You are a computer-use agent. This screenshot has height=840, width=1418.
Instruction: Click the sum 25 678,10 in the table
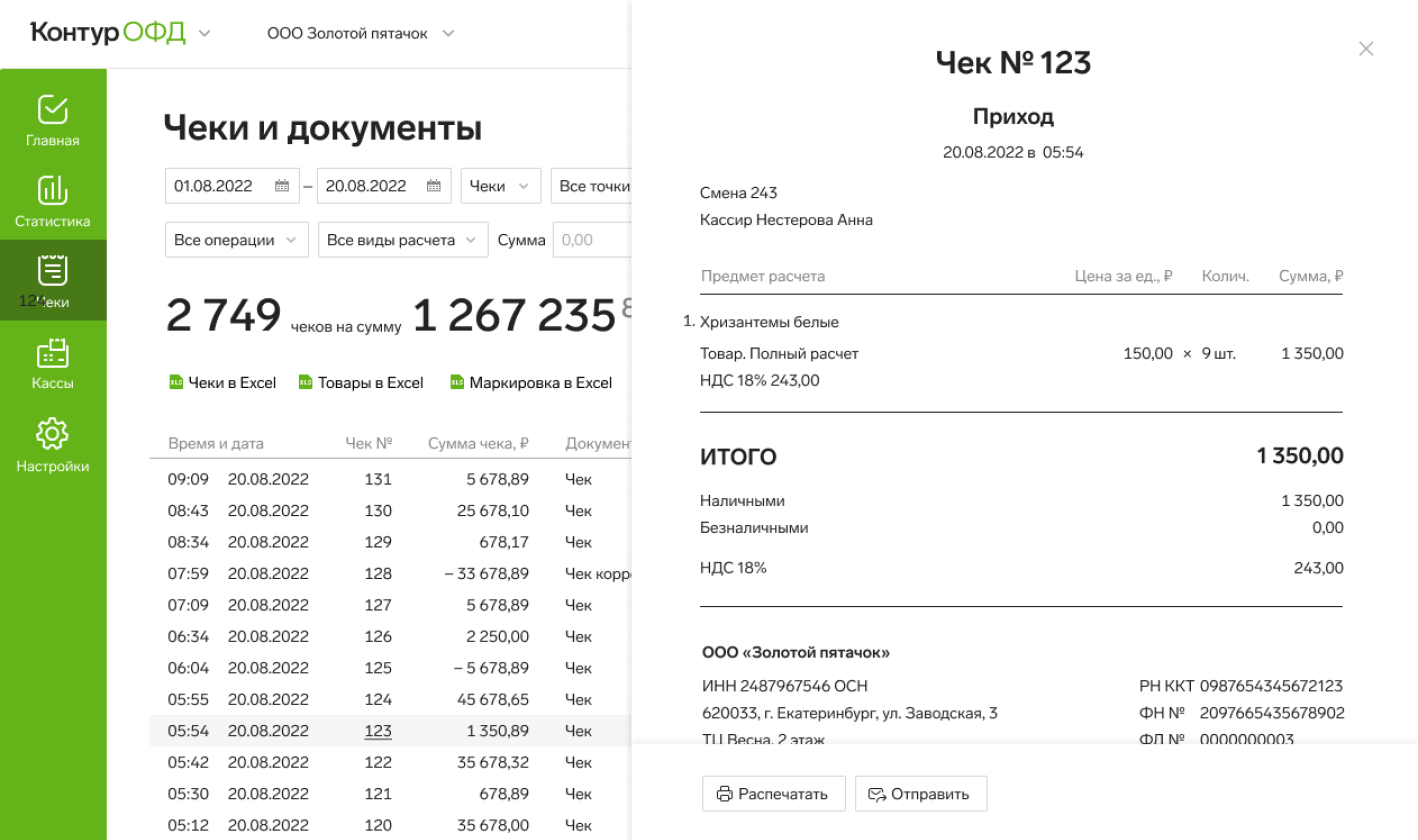493,511
